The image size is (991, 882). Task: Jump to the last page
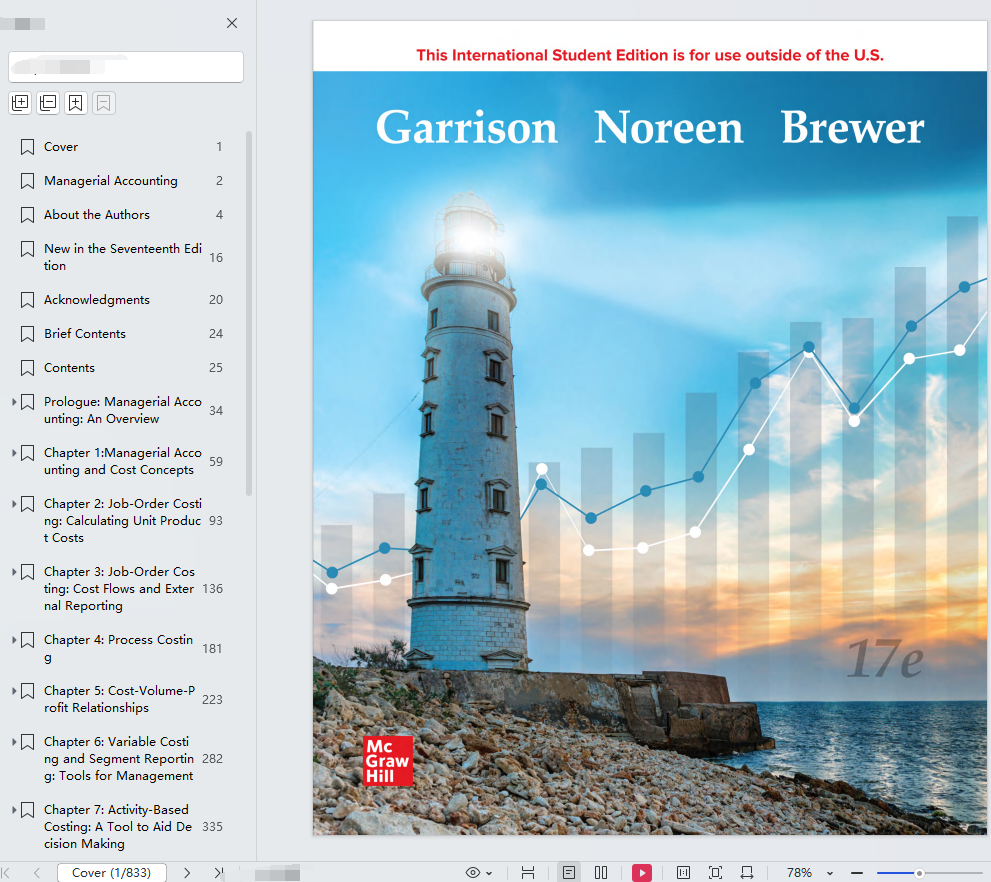[x=218, y=873]
